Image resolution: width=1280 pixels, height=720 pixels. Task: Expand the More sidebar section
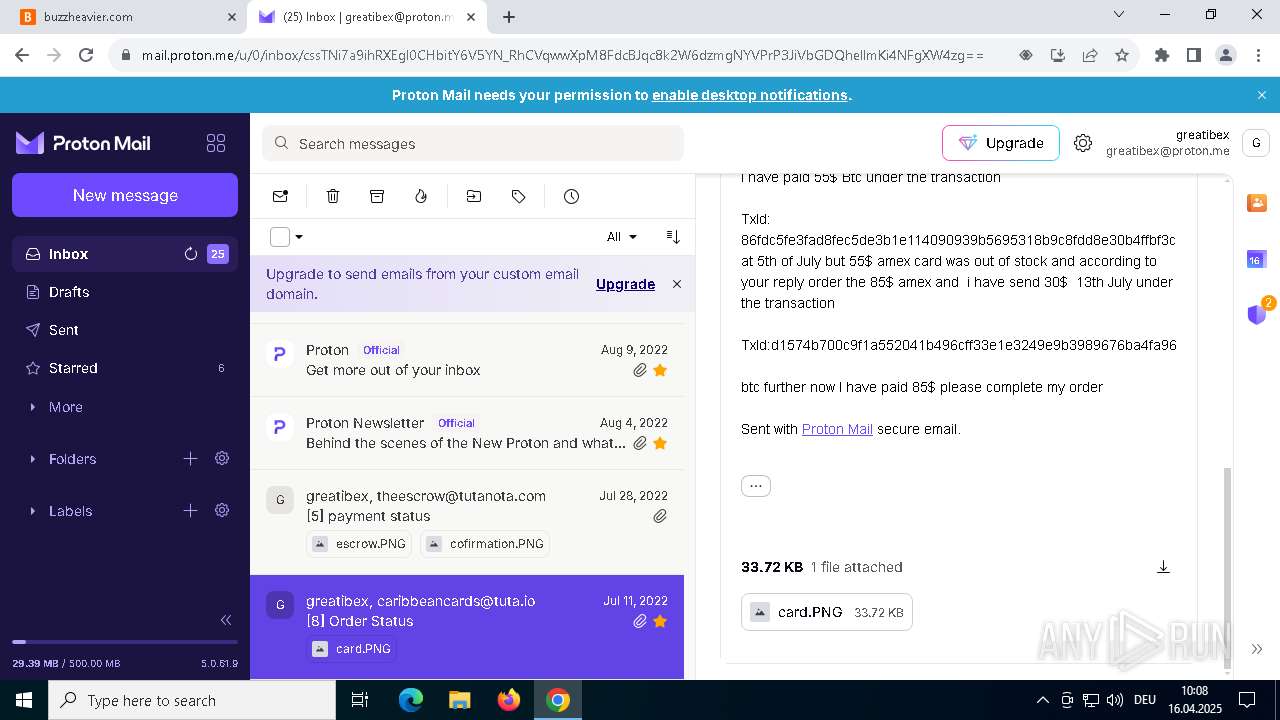pos(55,407)
